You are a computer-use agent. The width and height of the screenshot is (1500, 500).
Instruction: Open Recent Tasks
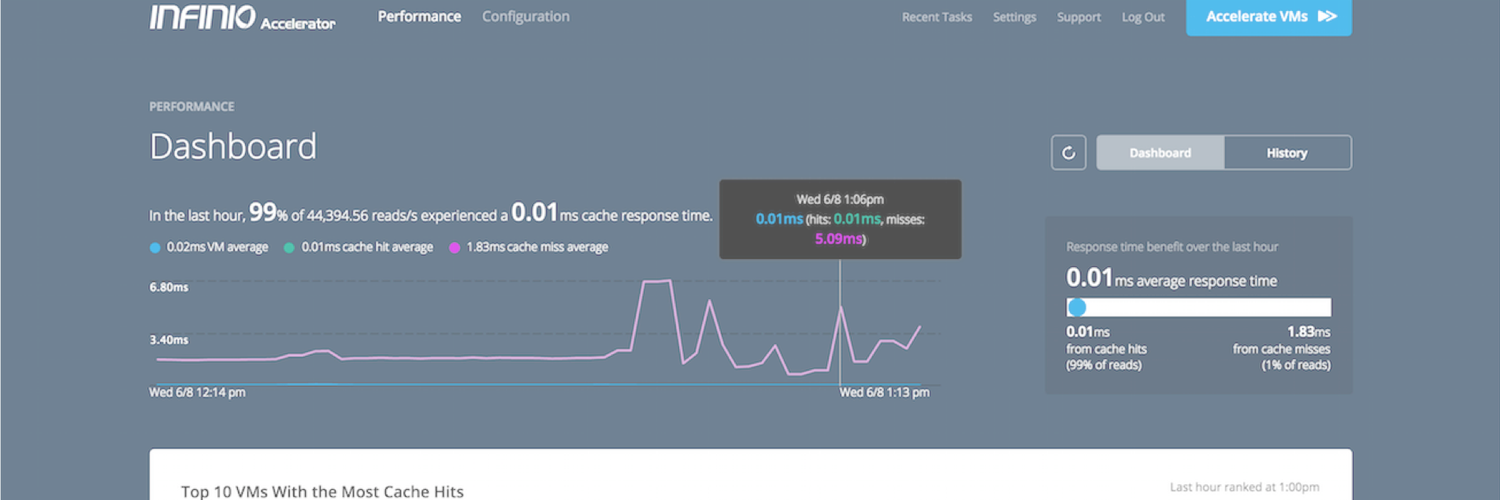pos(937,17)
